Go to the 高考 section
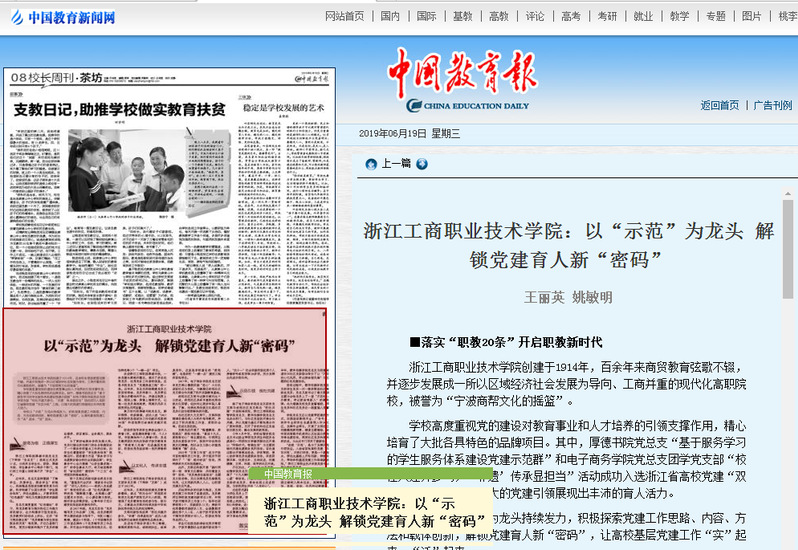 click(571, 17)
